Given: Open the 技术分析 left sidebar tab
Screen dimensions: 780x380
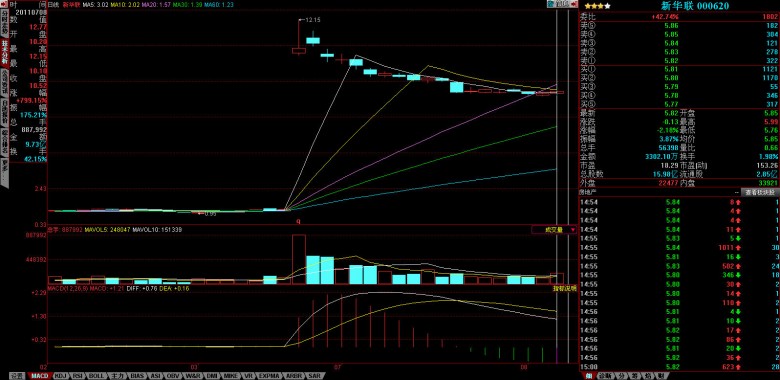Looking at the screenshot, I should pyautogui.click(x=4, y=52).
